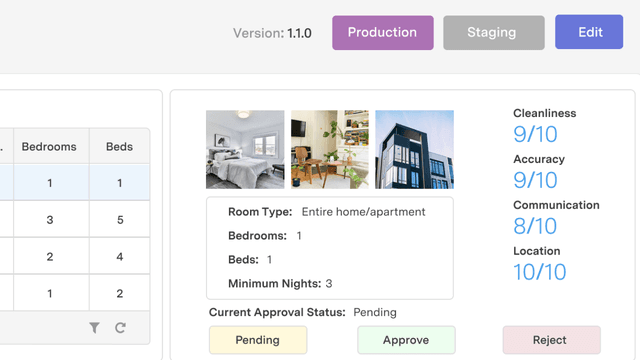
Task: Click the blue Edit button
Action: click(x=589, y=32)
